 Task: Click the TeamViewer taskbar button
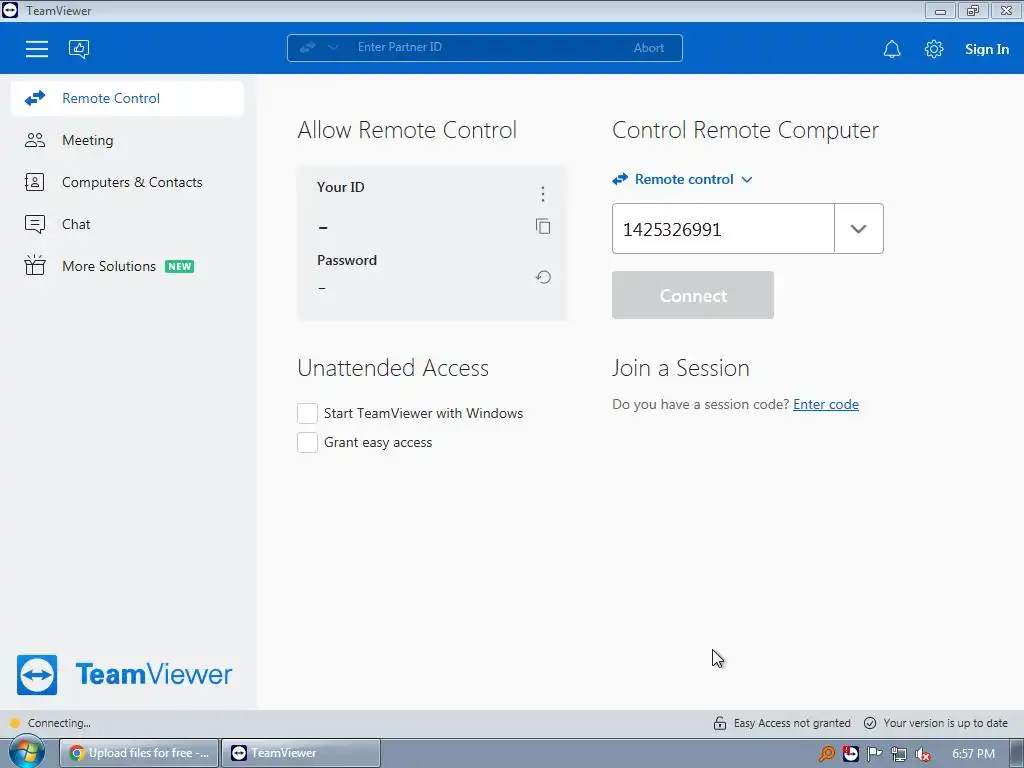(300, 753)
